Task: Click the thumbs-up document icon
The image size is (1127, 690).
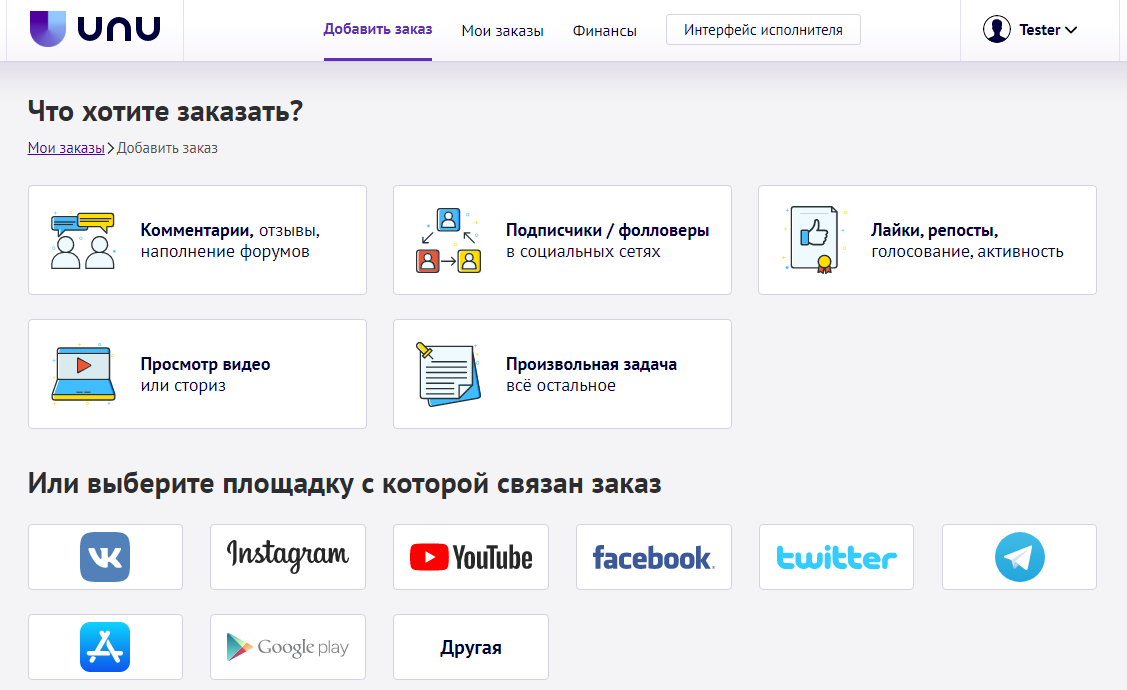Action: pyautogui.click(x=814, y=240)
